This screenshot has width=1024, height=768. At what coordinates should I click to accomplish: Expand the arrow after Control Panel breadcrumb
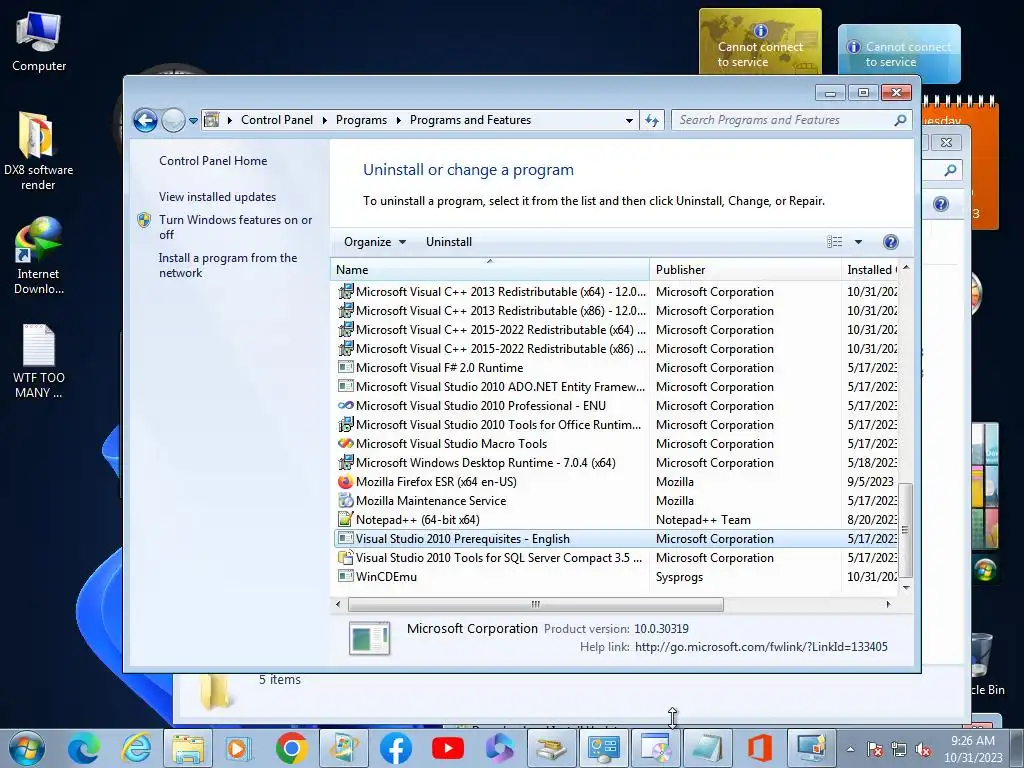[x=325, y=120]
